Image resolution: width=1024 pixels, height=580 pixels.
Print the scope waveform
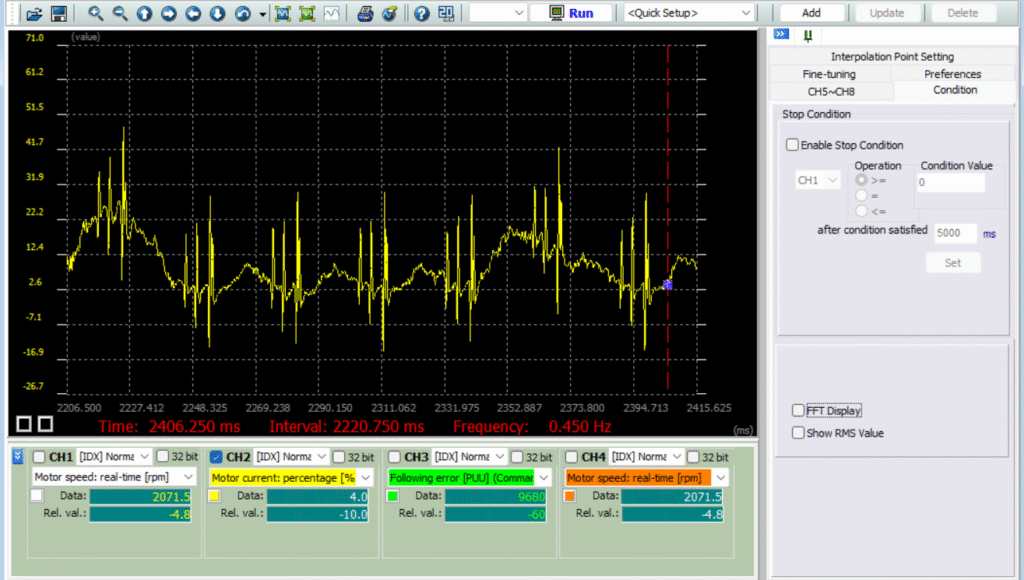coord(363,13)
